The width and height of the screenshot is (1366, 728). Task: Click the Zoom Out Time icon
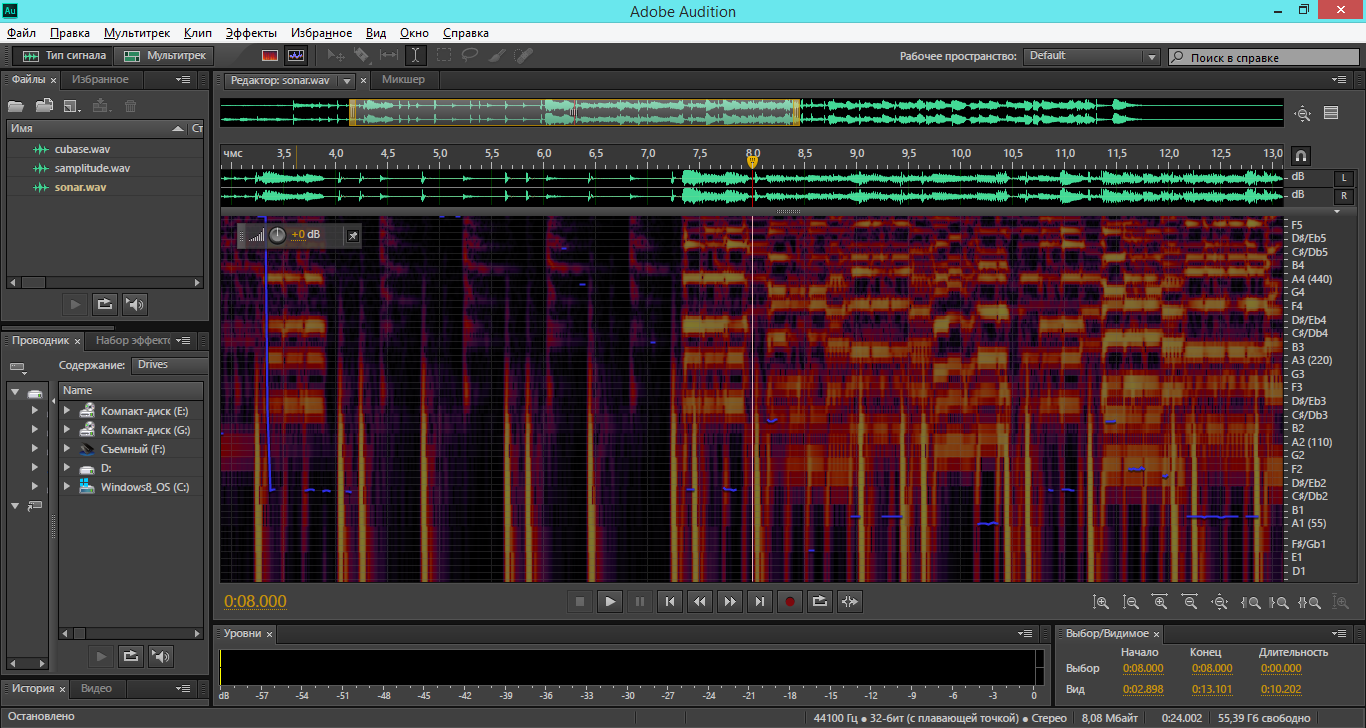[1190, 602]
